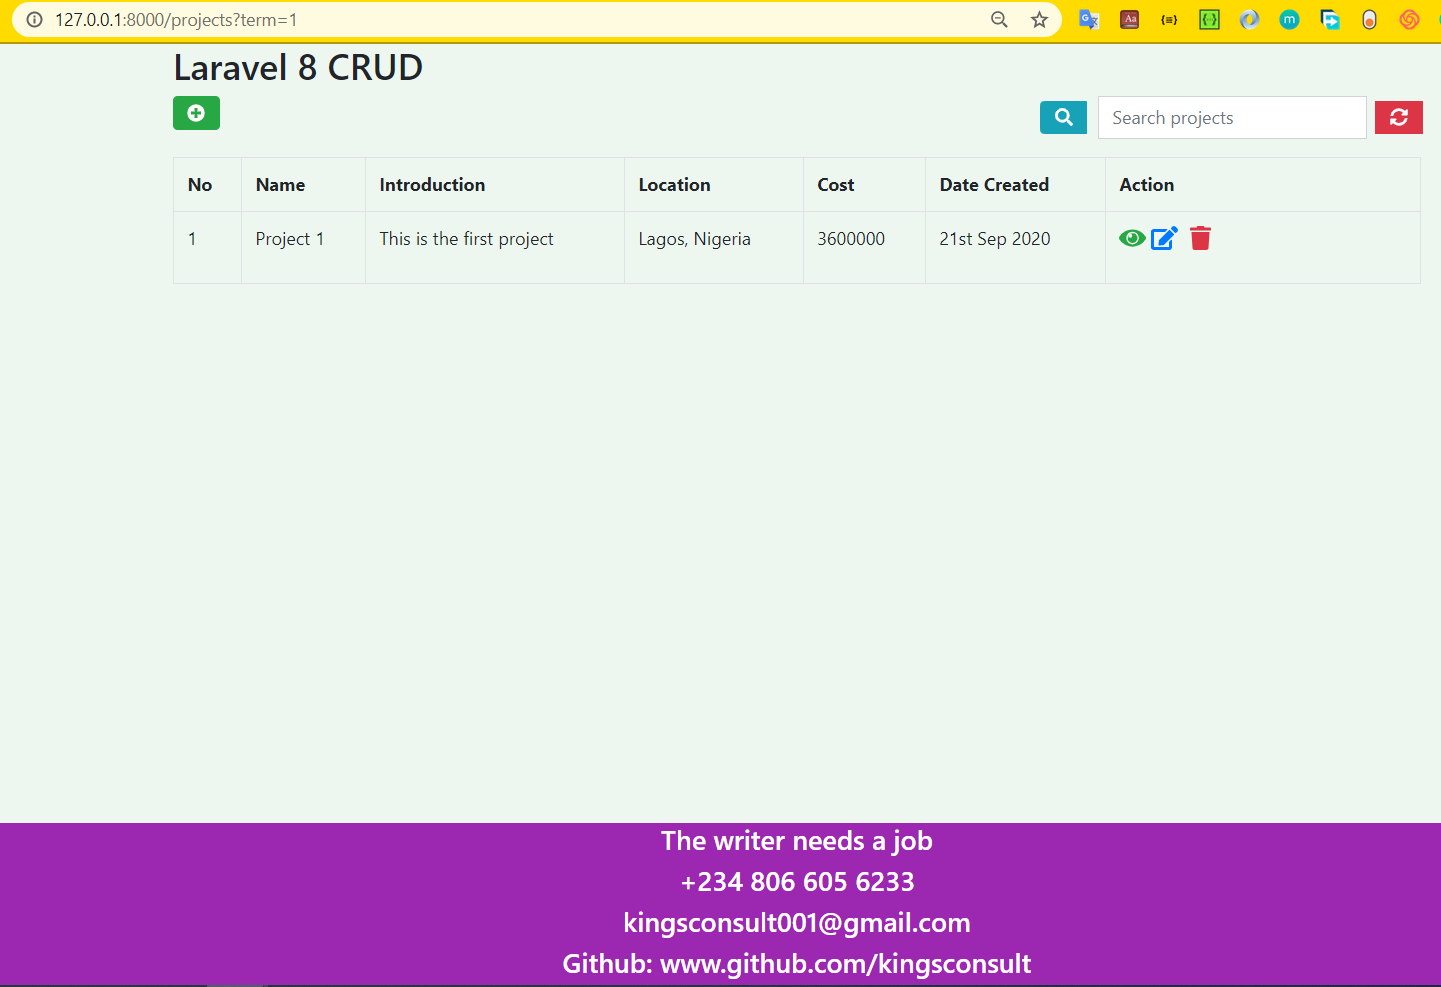Click the 'Laravel 8 CRUD' heading

point(298,68)
